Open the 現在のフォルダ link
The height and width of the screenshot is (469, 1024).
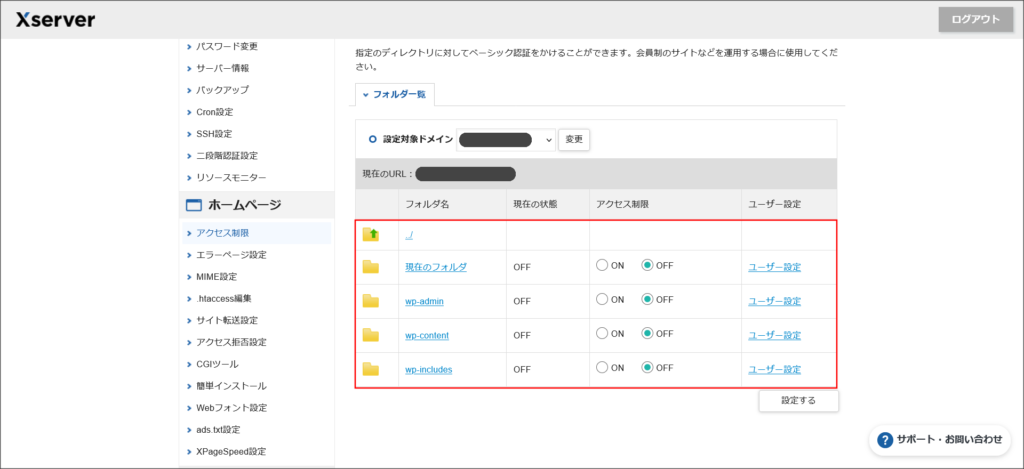[x=436, y=267]
